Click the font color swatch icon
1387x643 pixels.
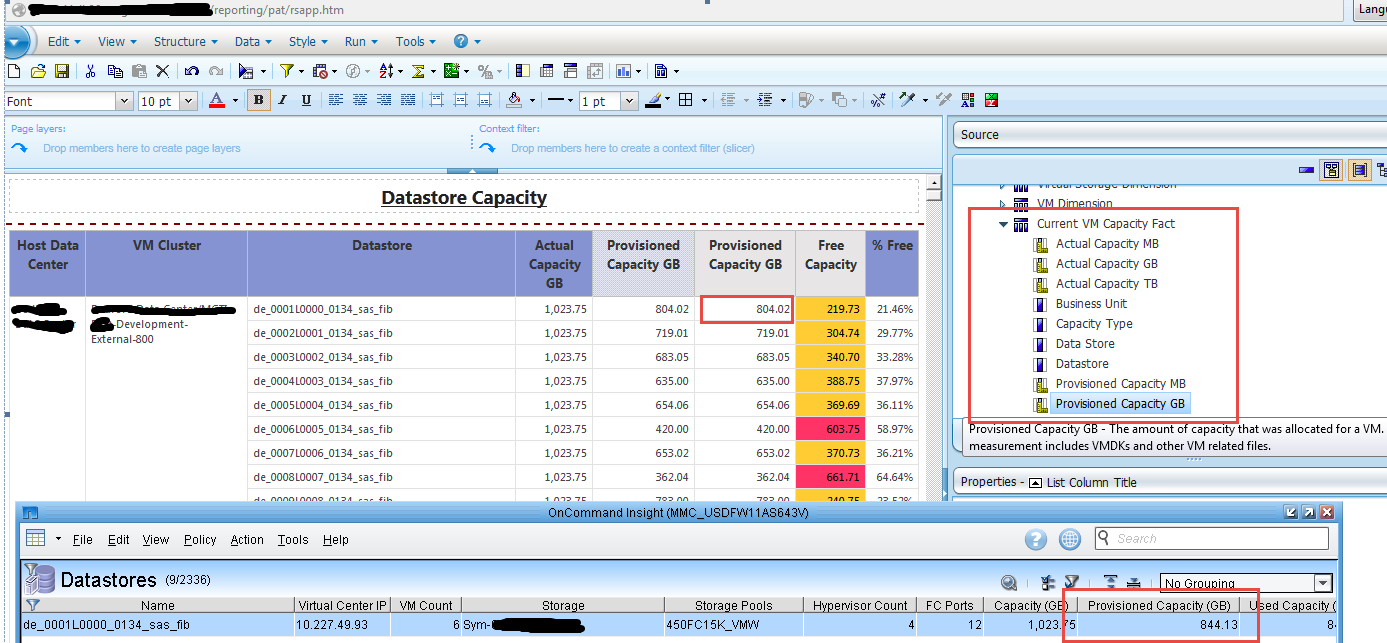(217, 100)
